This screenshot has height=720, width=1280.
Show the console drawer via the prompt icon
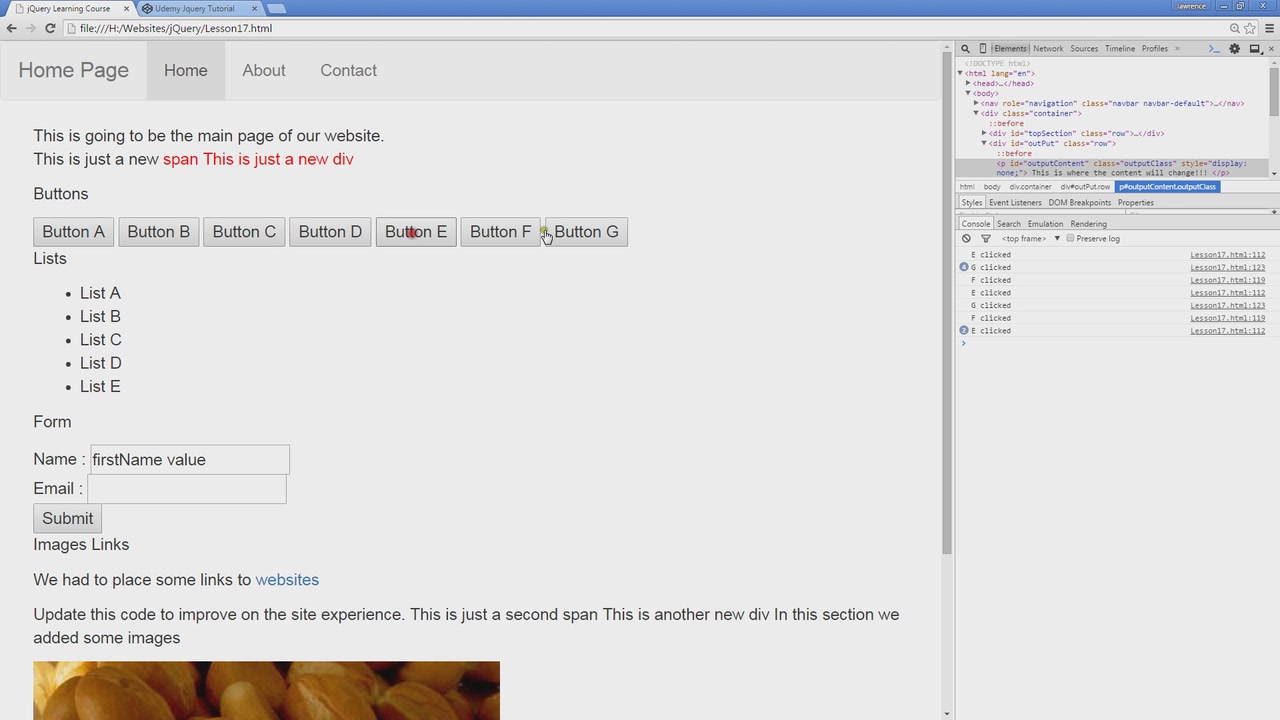coord(1214,48)
